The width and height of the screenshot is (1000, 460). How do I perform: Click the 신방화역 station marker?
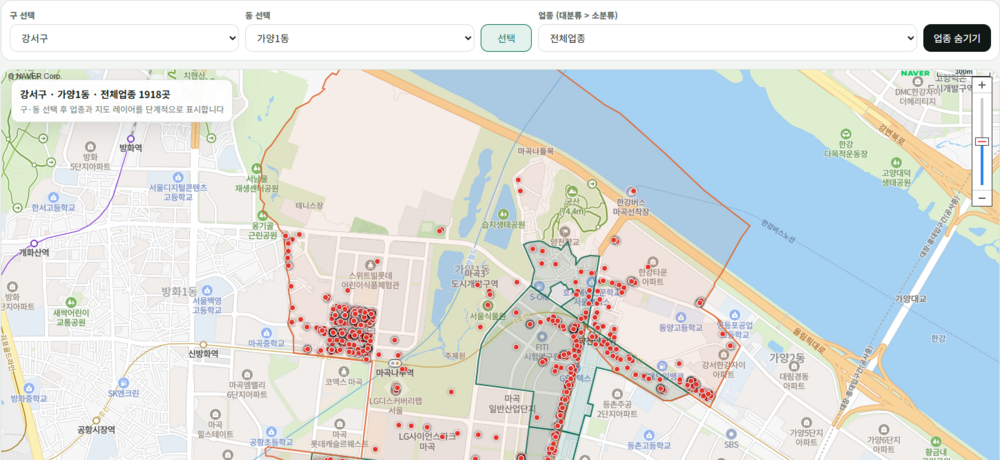tap(203, 345)
